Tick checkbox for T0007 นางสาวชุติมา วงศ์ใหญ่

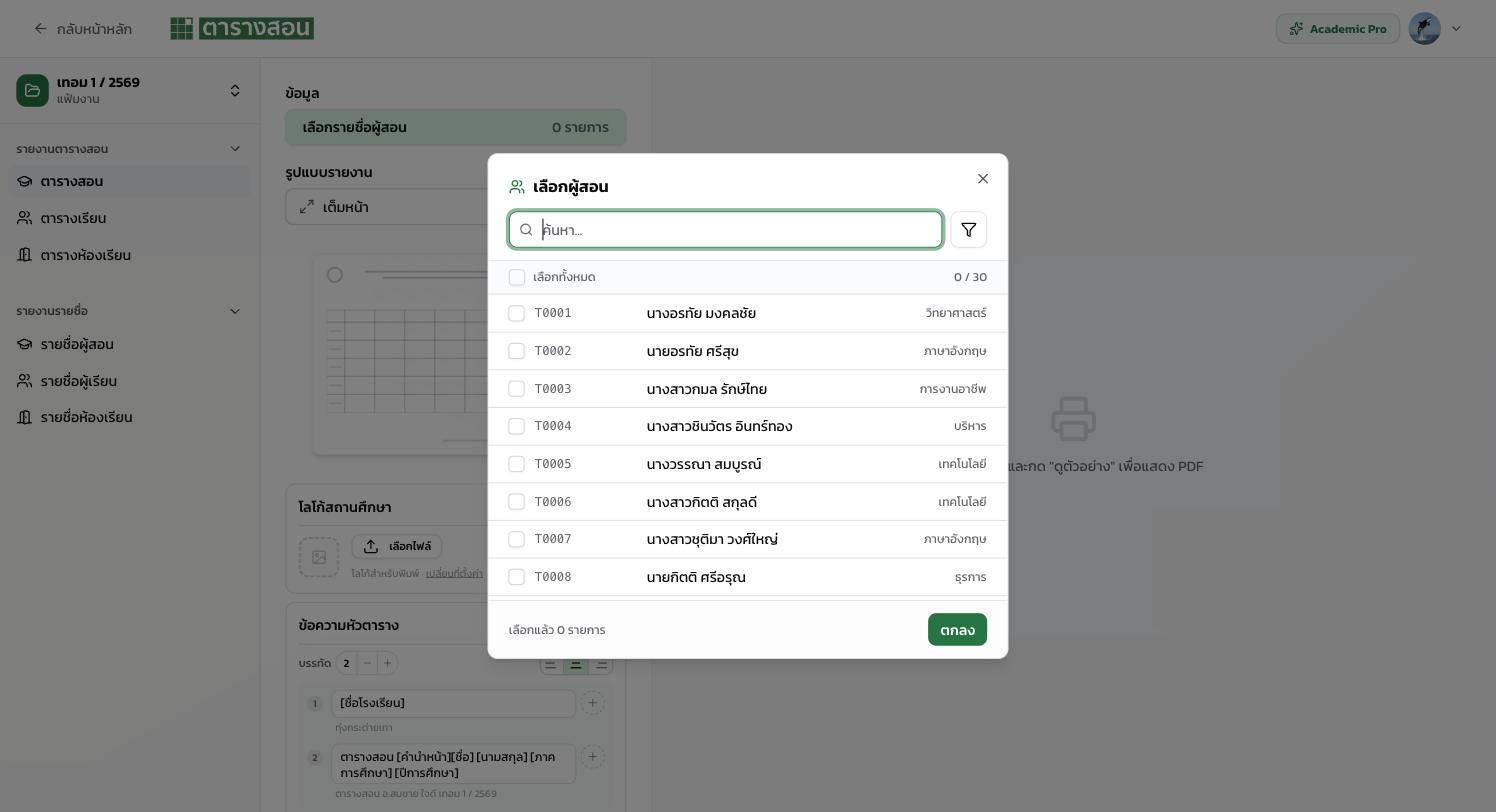point(517,540)
